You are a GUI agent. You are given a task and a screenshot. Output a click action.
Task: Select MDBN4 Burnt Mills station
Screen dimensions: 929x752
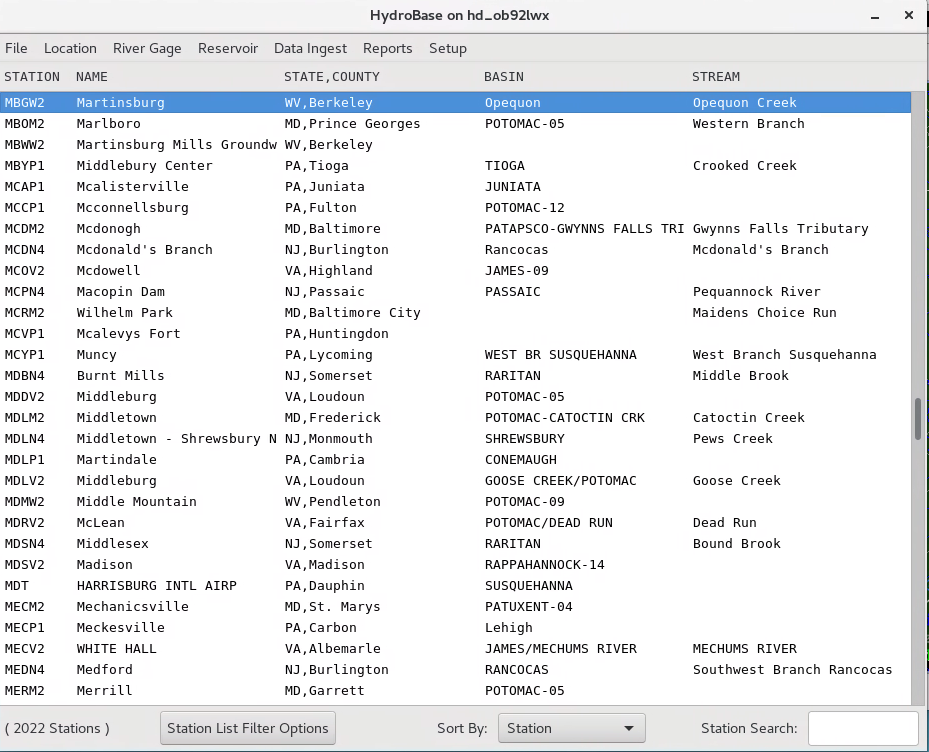pyautogui.click(x=455, y=376)
